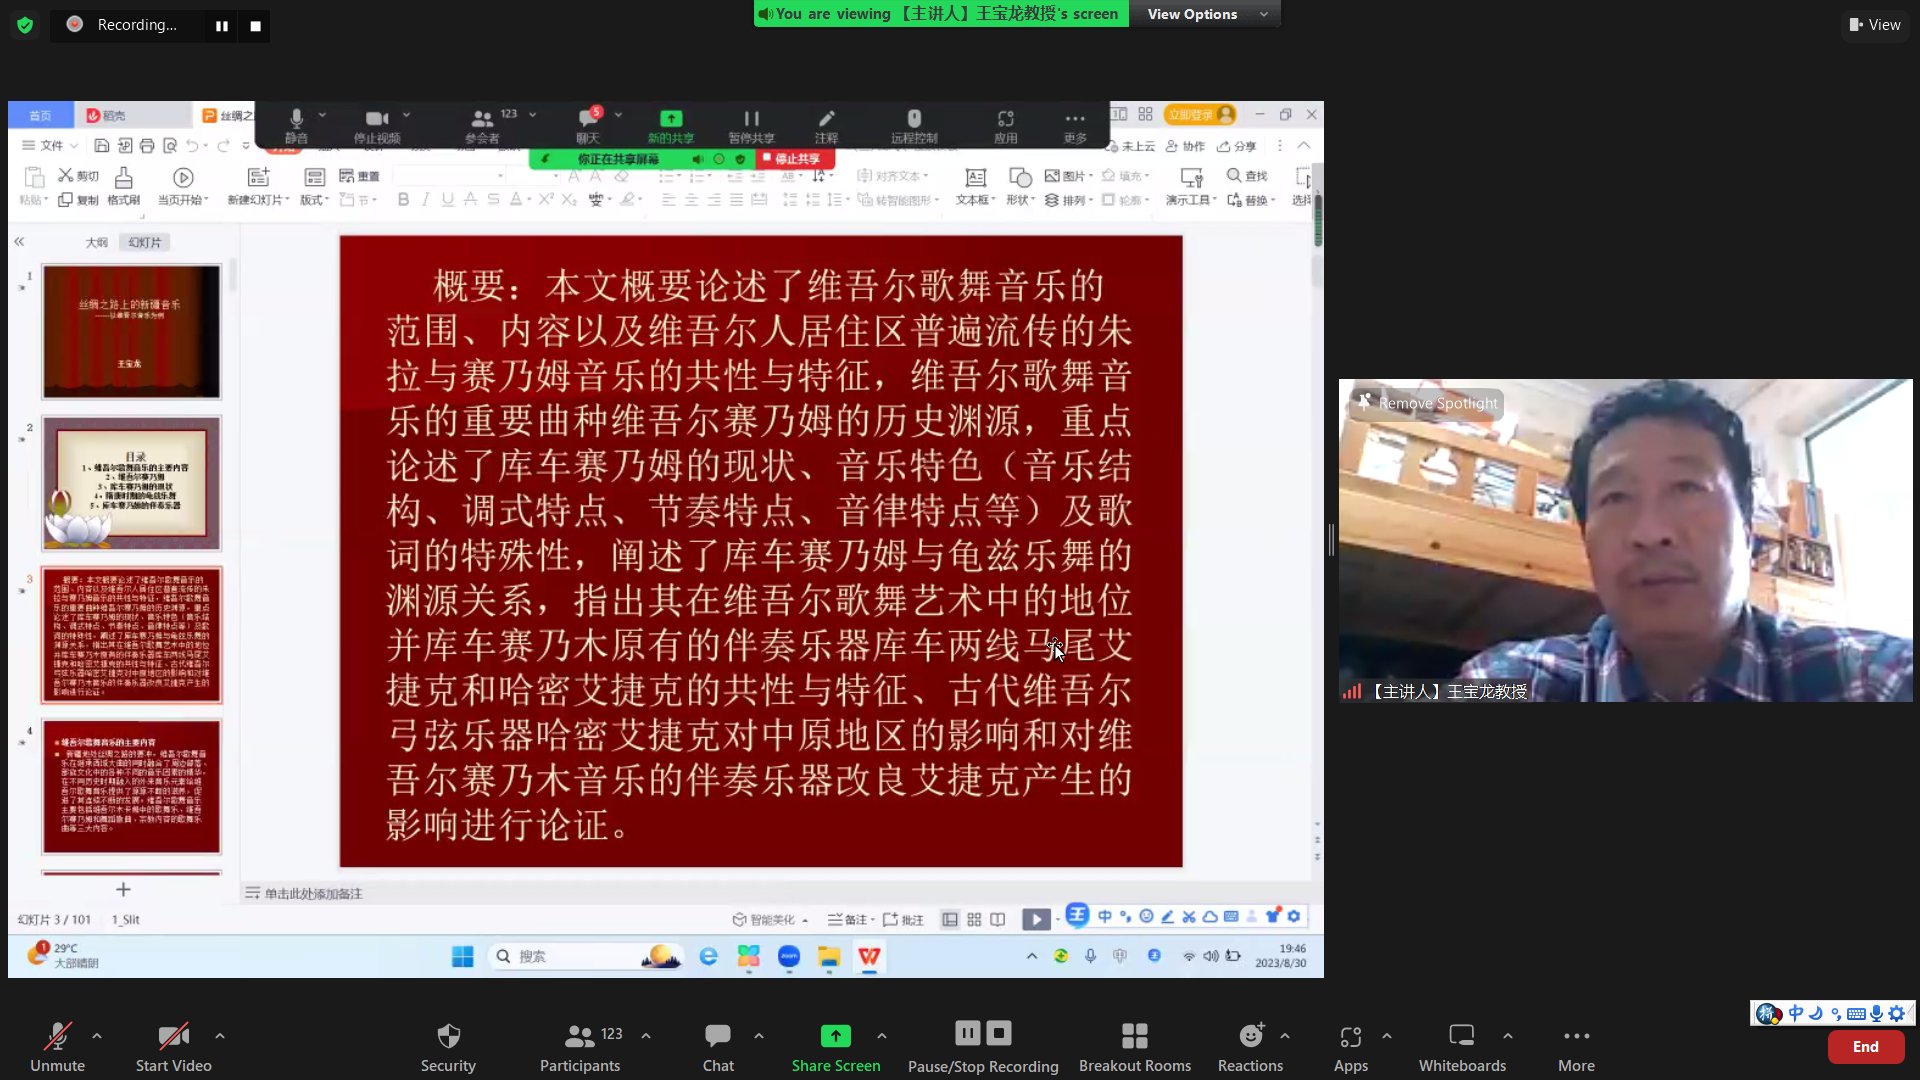The width and height of the screenshot is (1920, 1080).
Task: Open Reactions smiley icon
Action: [1250, 1035]
